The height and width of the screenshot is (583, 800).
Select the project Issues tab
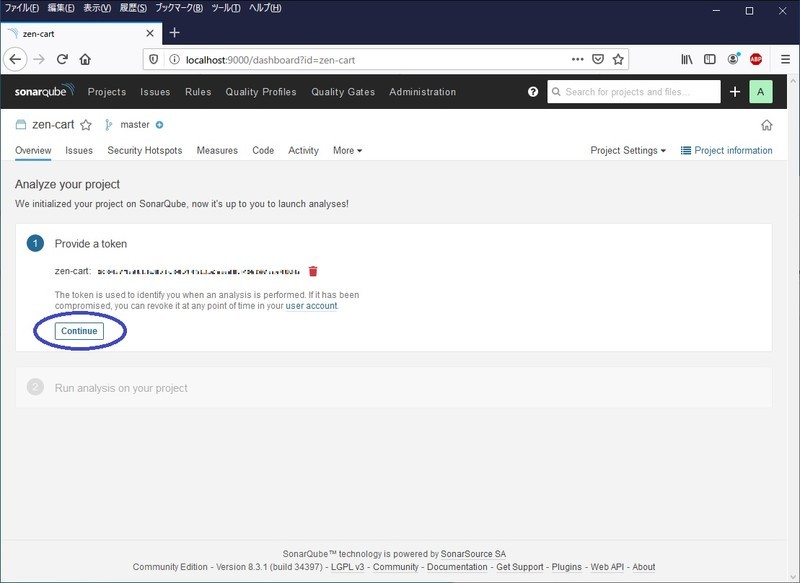click(x=79, y=150)
